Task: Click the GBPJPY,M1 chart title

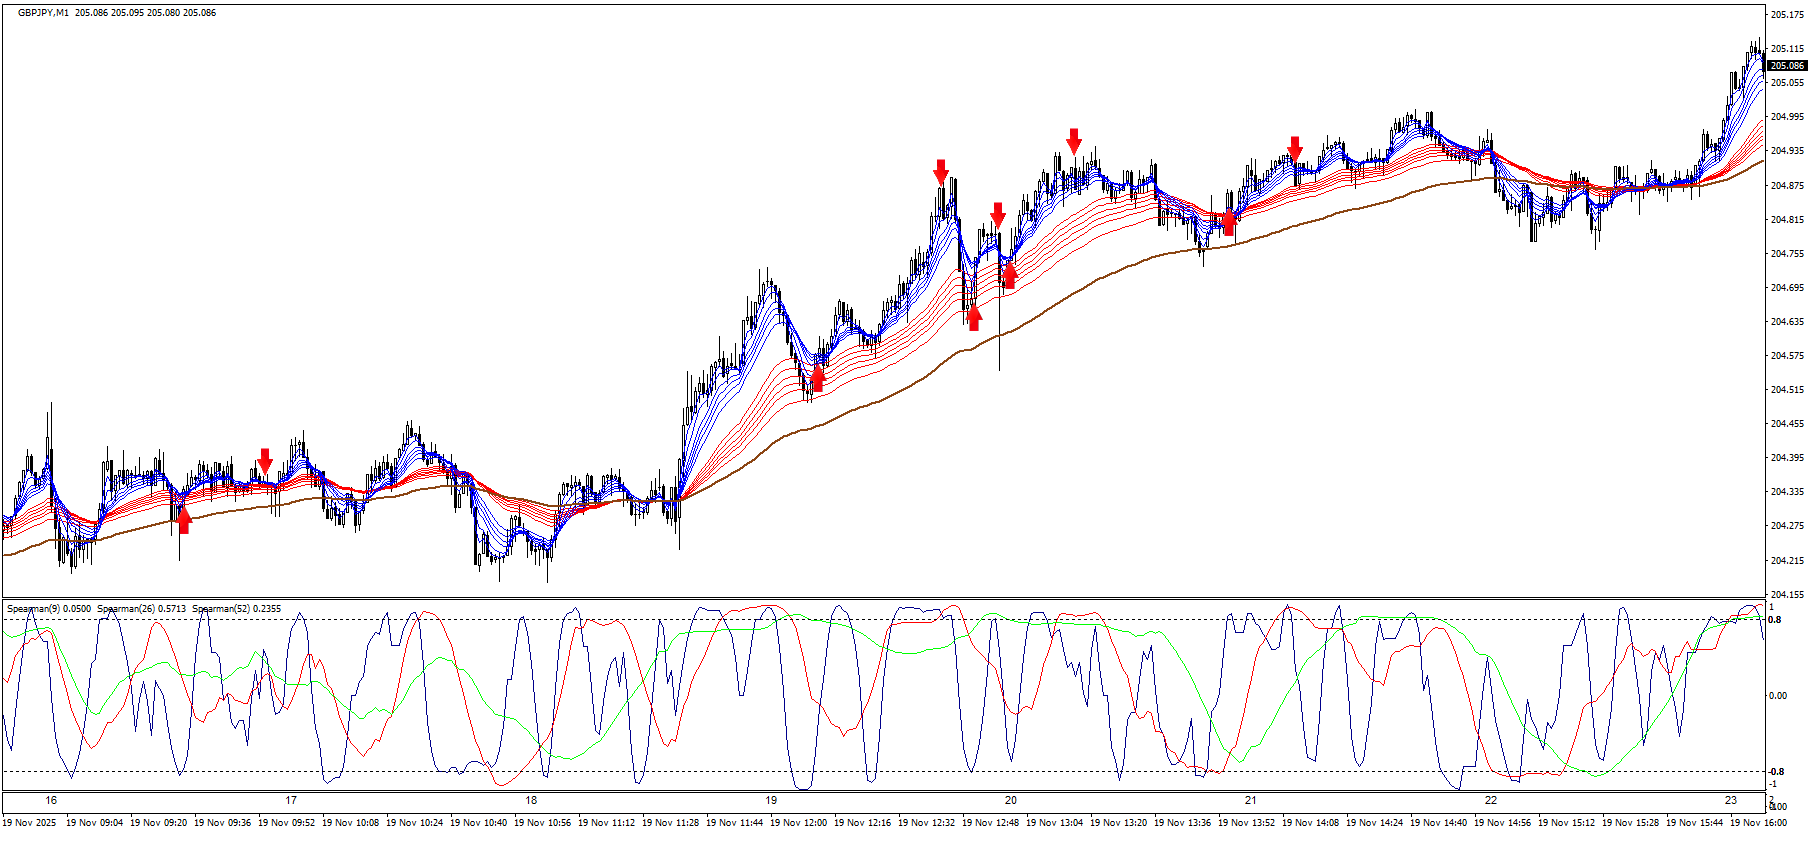Action: coord(43,13)
